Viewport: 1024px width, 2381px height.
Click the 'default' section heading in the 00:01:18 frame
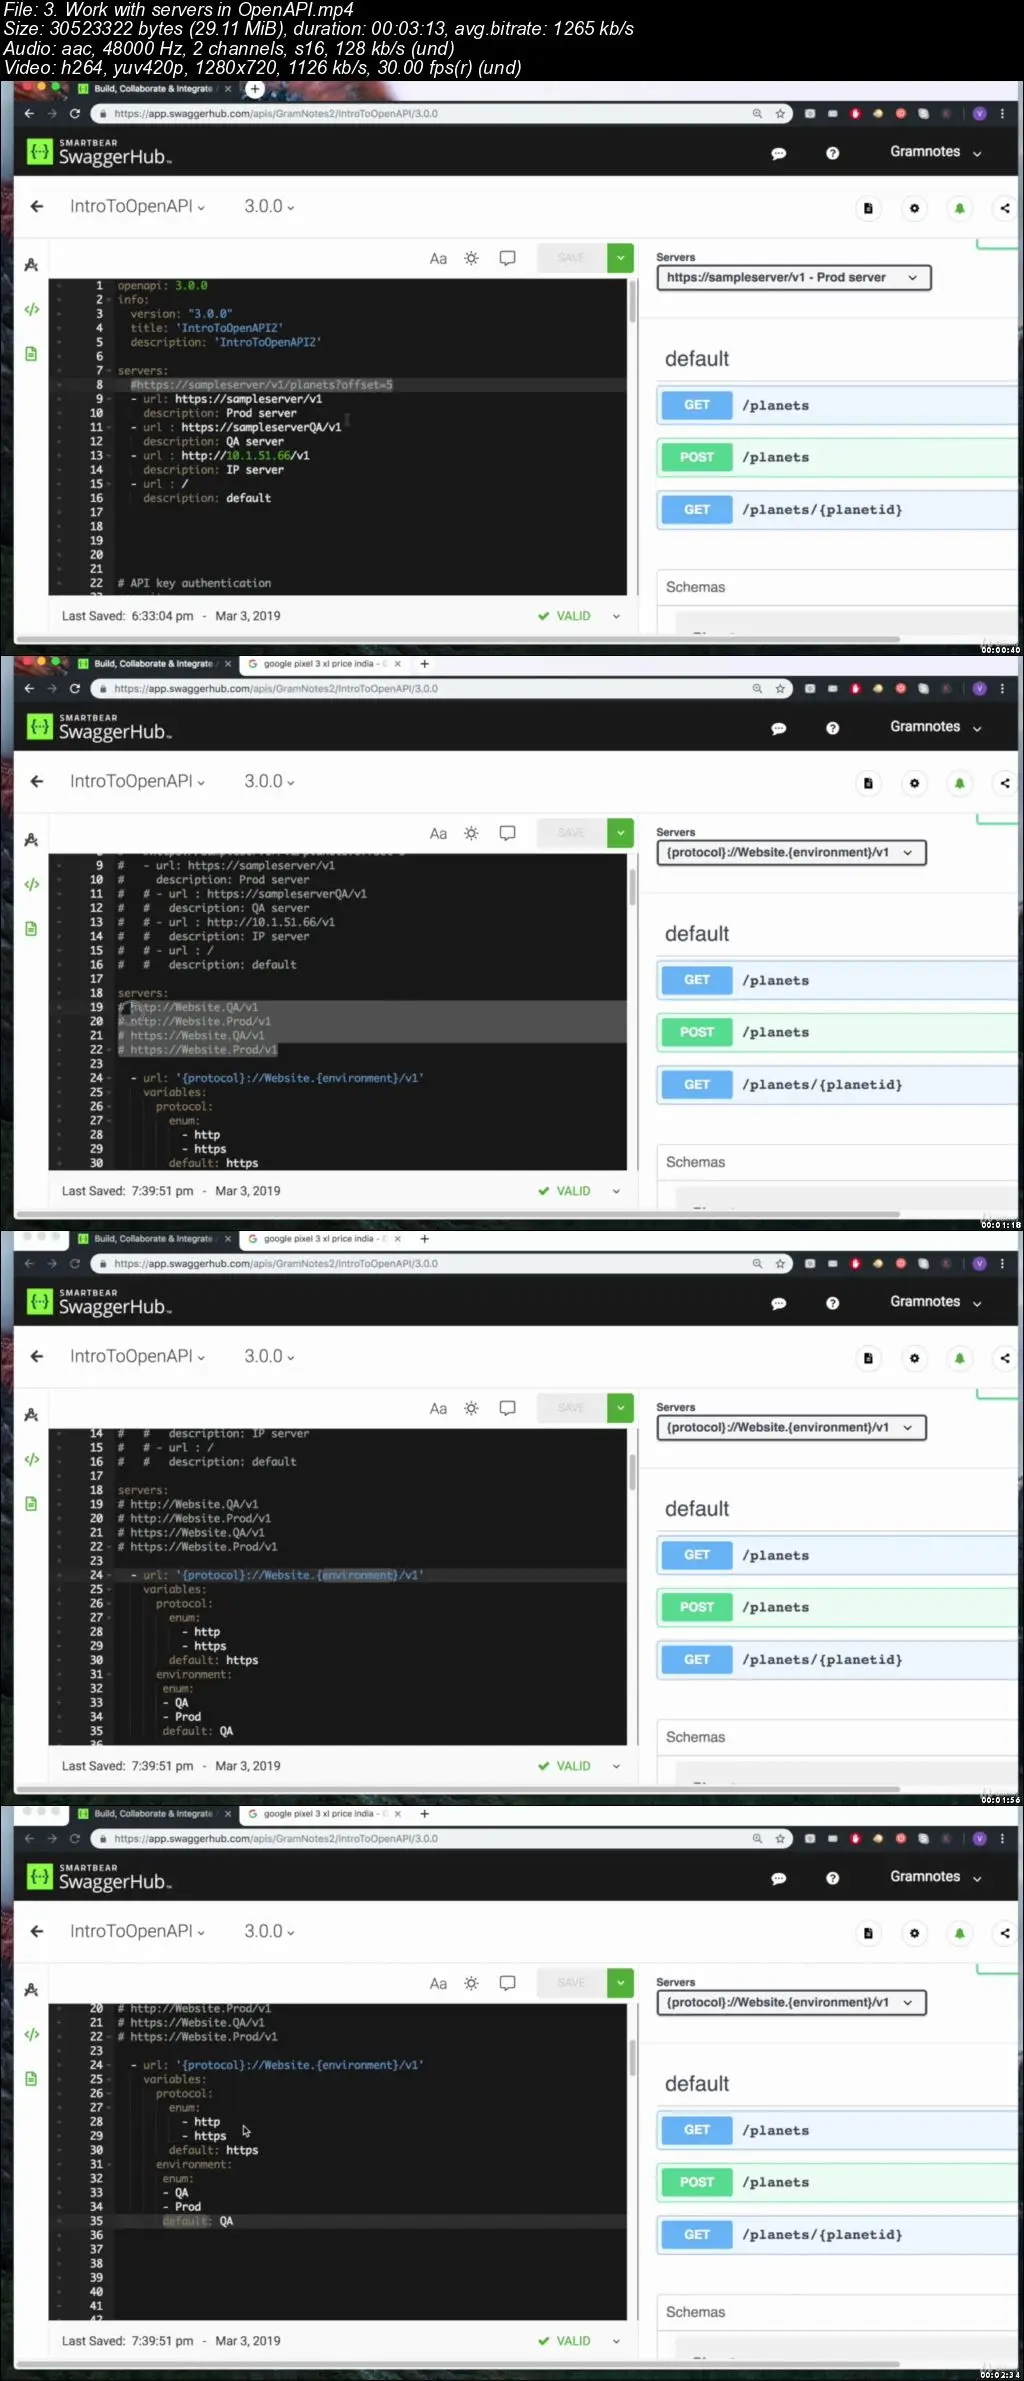point(697,934)
